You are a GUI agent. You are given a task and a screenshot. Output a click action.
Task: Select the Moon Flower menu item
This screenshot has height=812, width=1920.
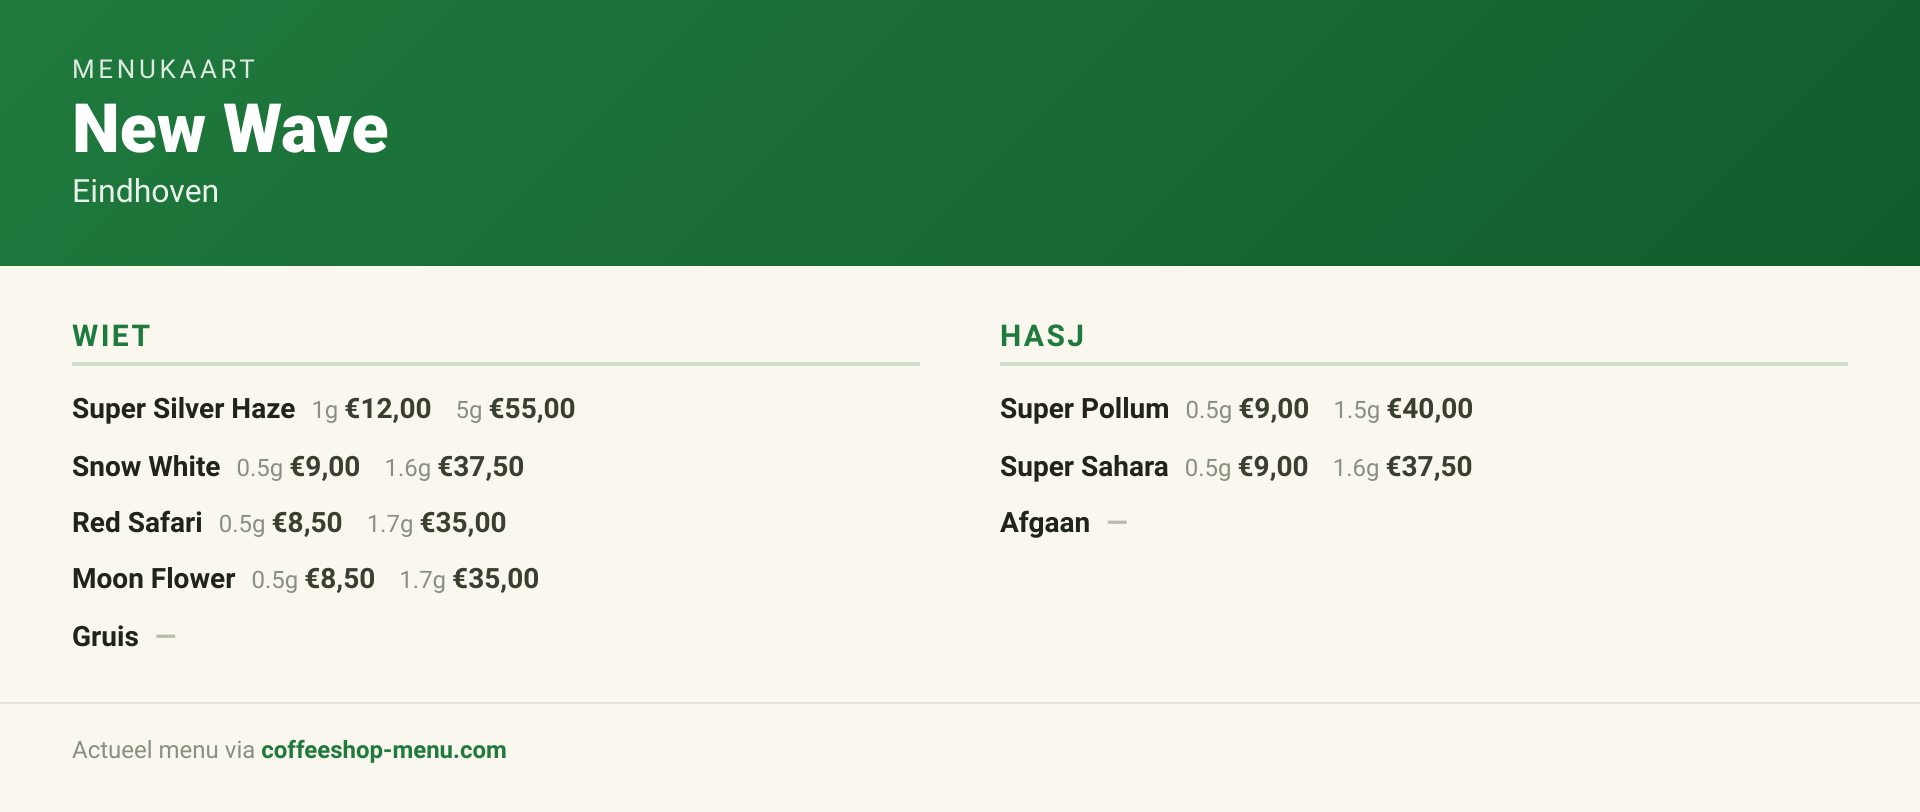pos(153,579)
